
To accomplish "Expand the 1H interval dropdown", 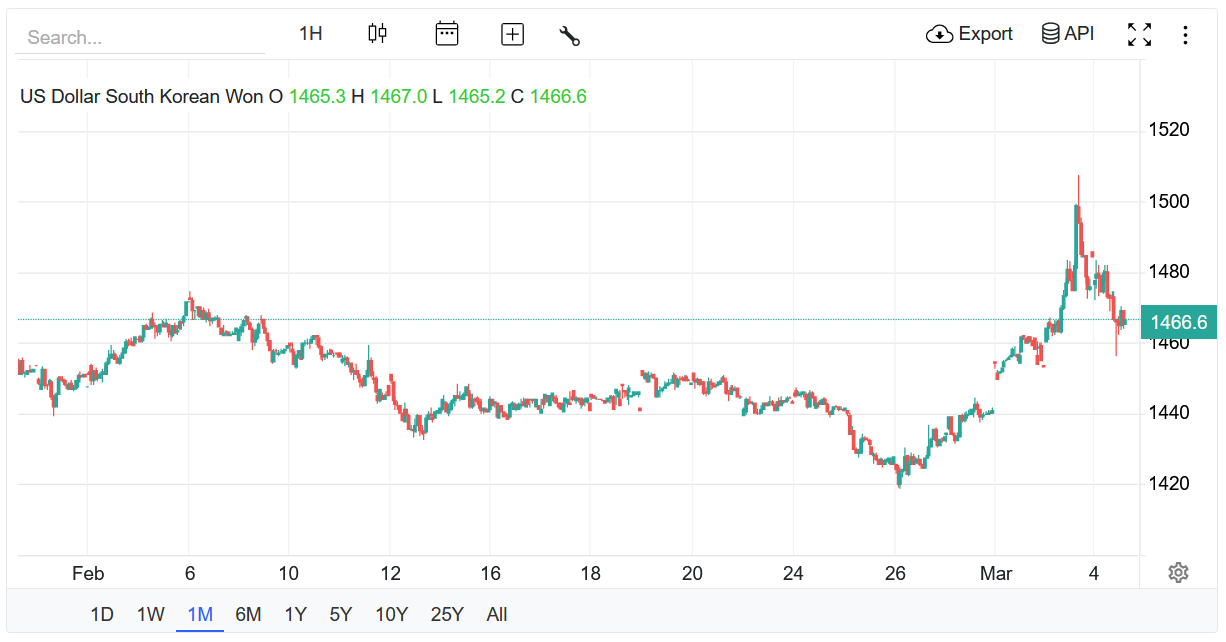I will [x=311, y=34].
